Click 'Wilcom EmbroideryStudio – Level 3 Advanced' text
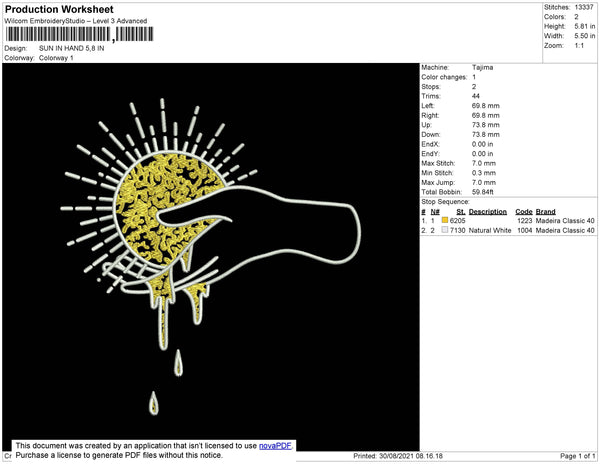The image size is (600, 464). (76, 21)
